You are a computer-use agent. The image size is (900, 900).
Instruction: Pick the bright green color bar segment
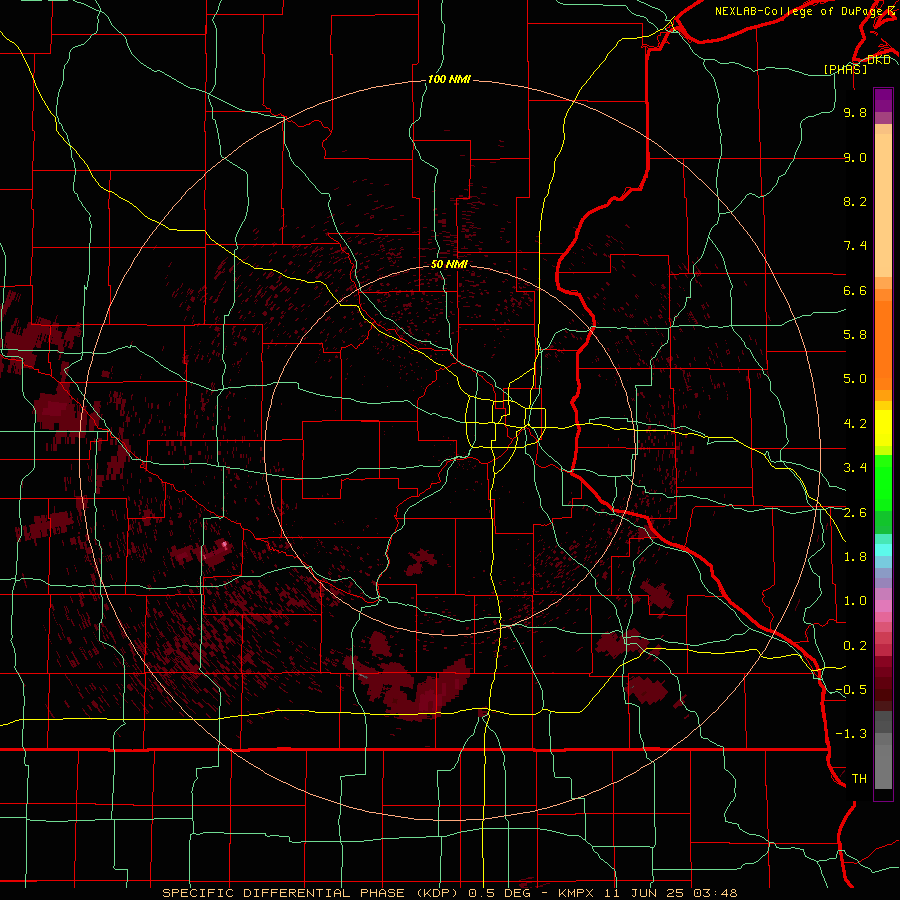point(883,483)
